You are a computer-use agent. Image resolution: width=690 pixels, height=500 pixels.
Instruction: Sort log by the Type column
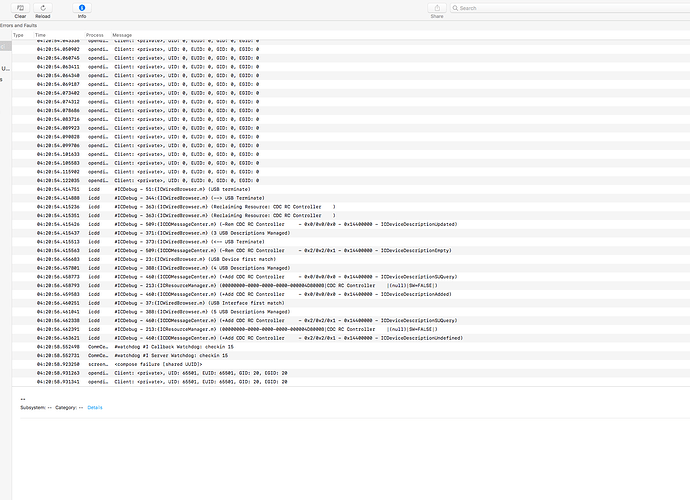pyautogui.click(x=18, y=35)
